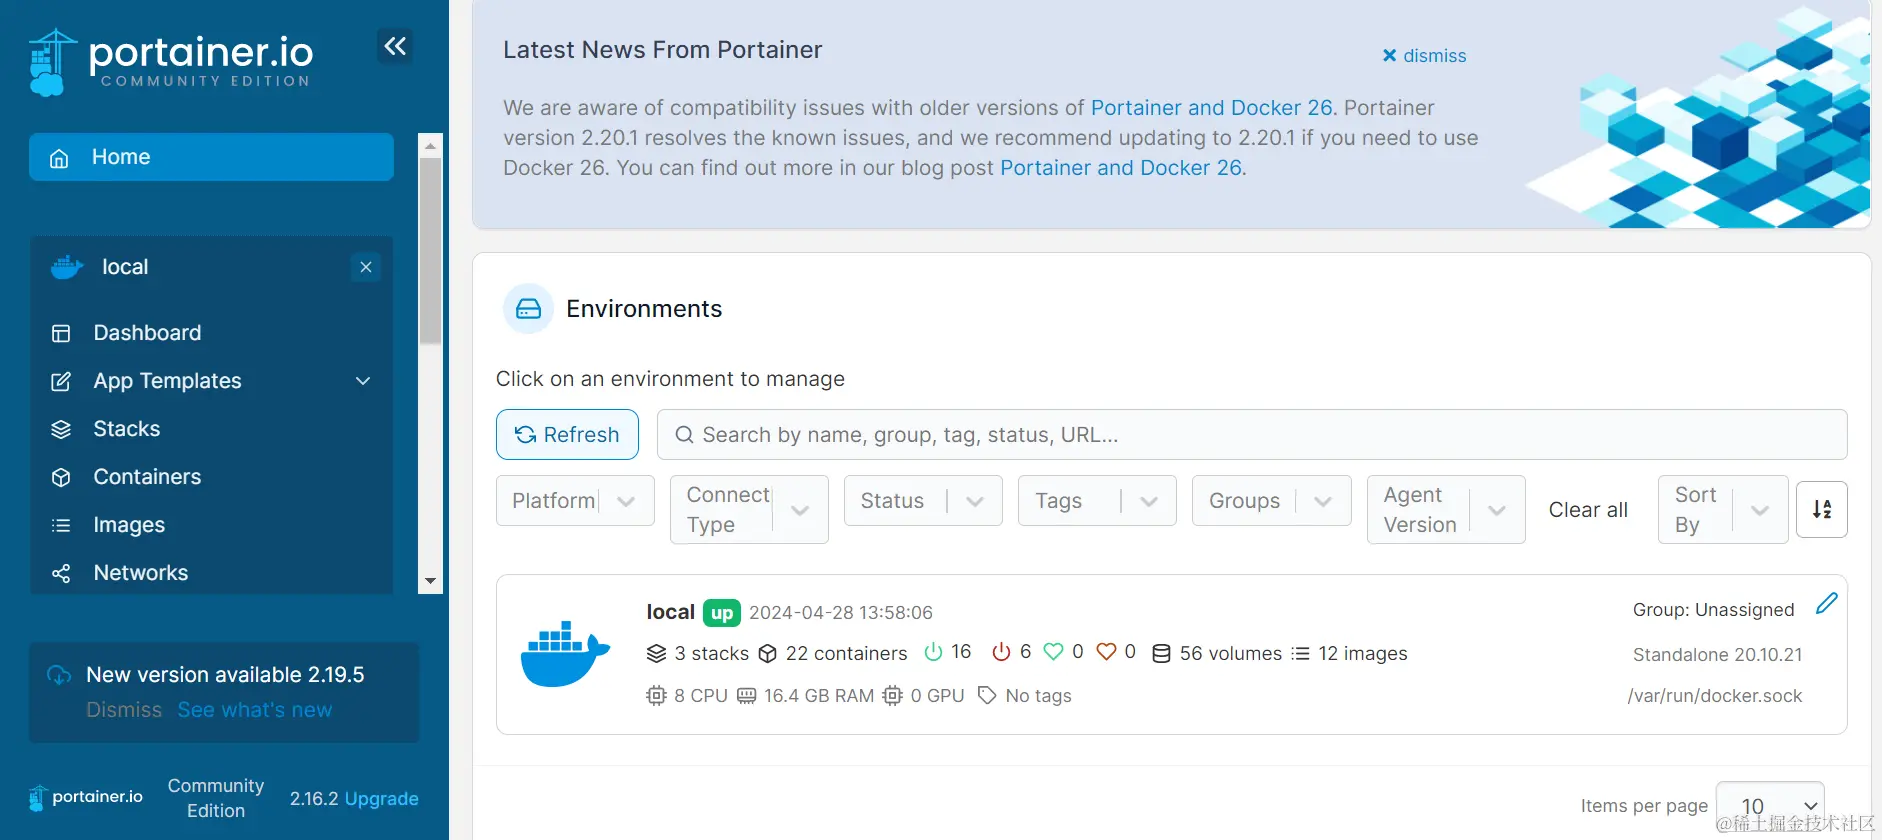This screenshot has height=840, width=1882.
Task: Click the Portainer.io logo at top left
Action: 170,61
